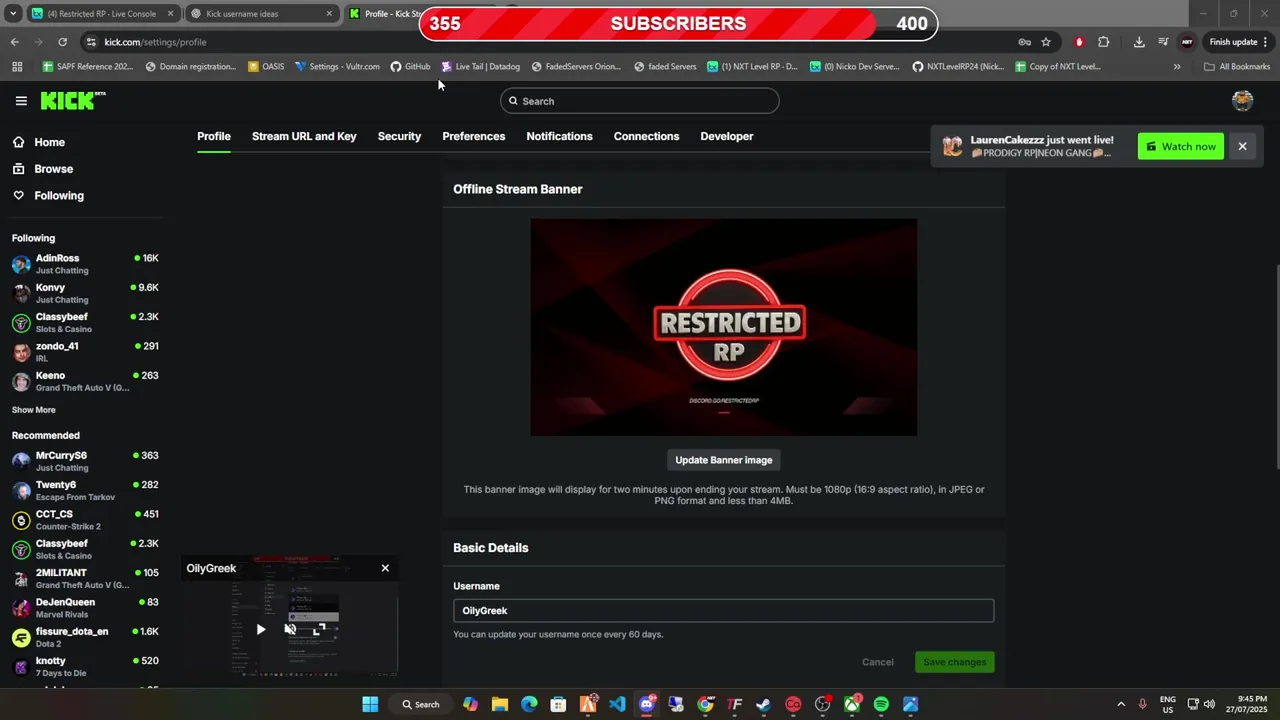The height and width of the screenshot is (720, 1280).
Task: Open the Live Tail Datadog bookmark
Action: (481, 67)
